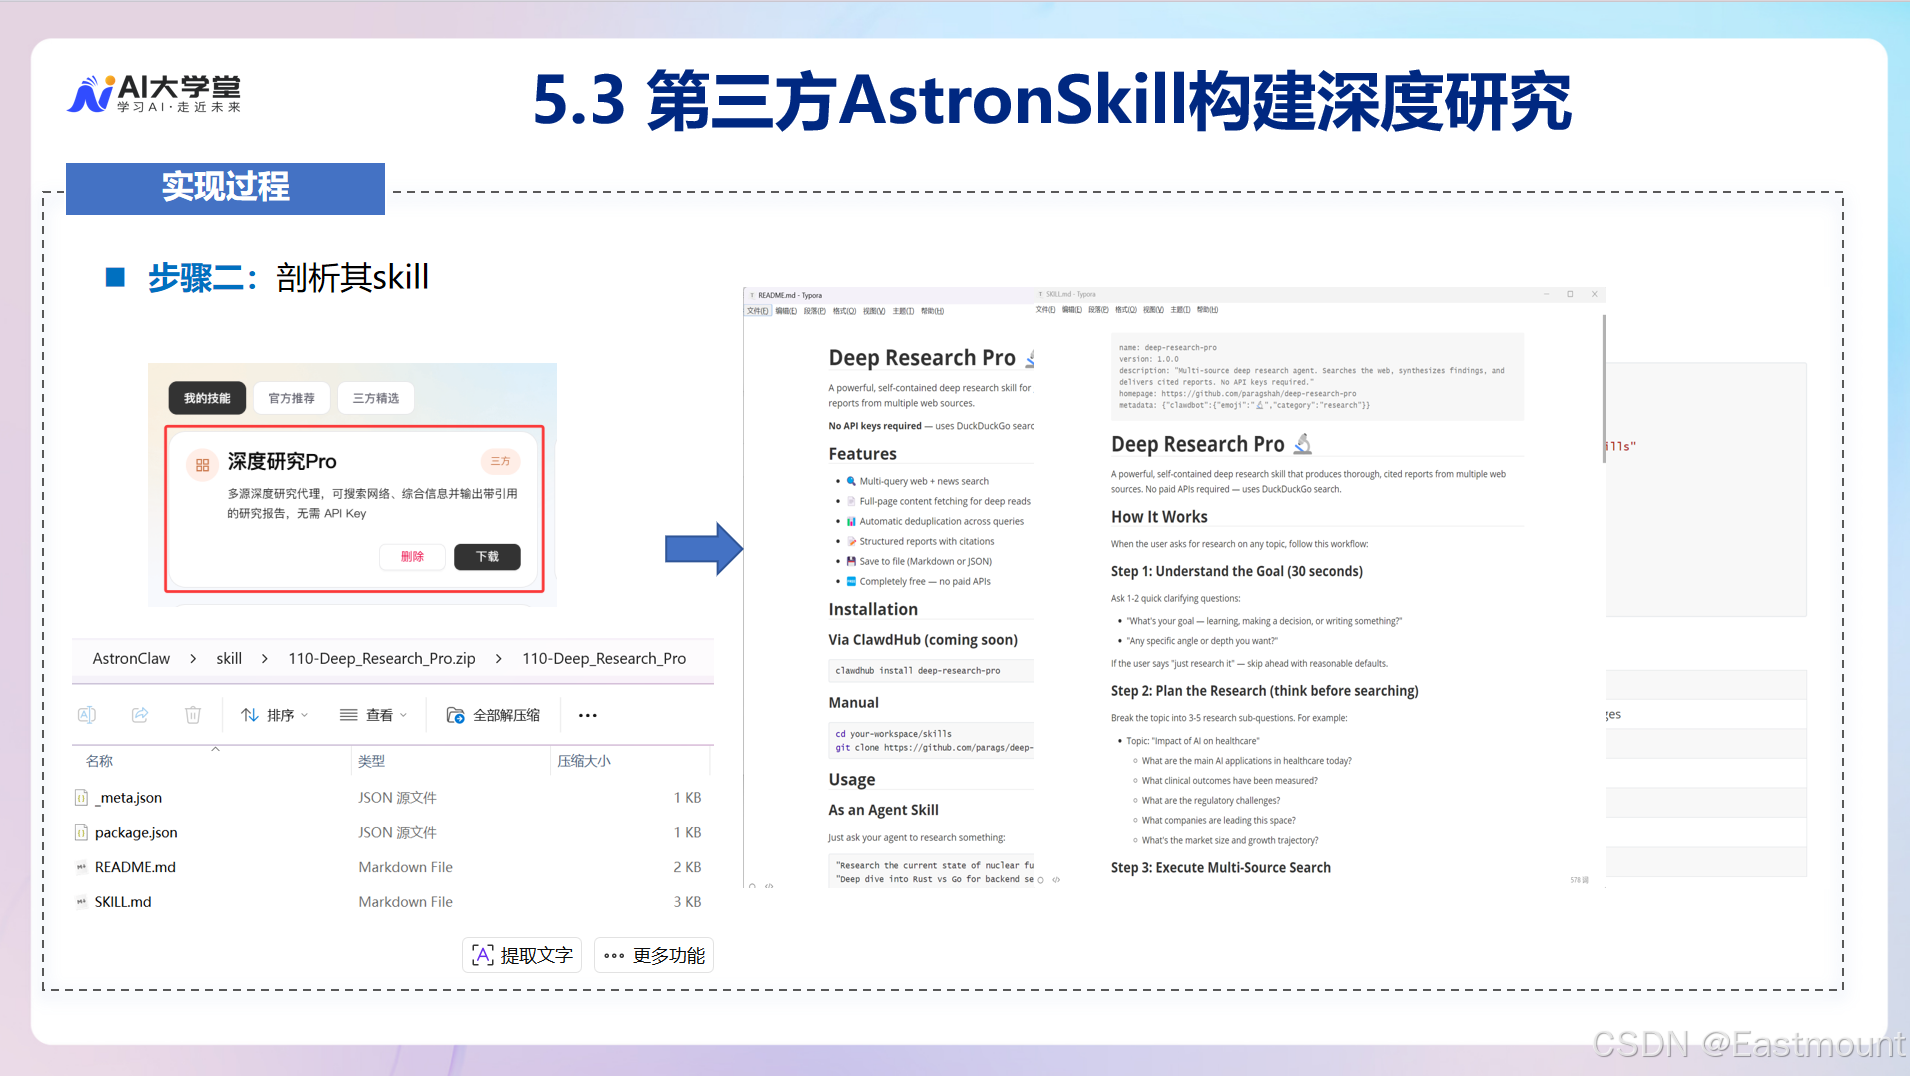Click the SKILL.md markdown file icon
This screenshot has height=1076, width=1910.
[x=82, y=902]
